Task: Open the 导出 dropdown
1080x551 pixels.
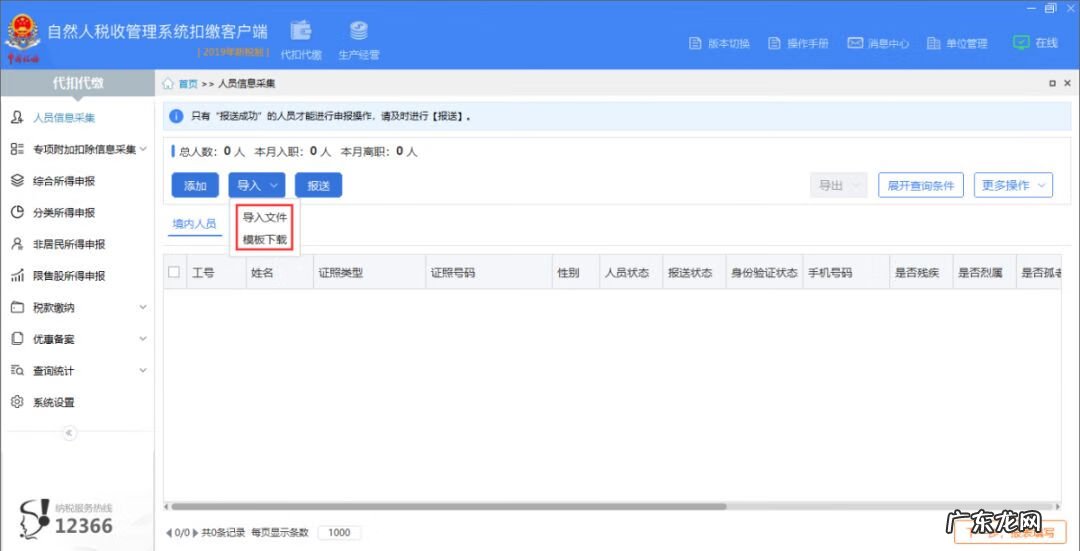Action: click(x=838, y=185)
